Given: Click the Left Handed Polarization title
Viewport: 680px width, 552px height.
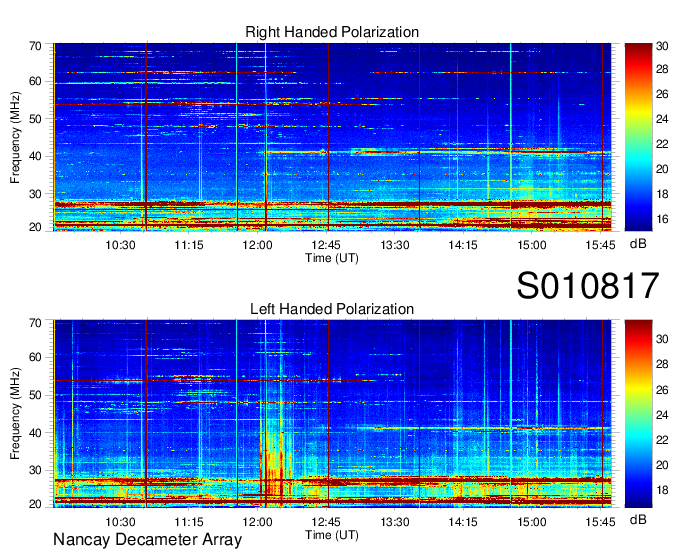Looking at the screenshot, I should tap(332, 309).
